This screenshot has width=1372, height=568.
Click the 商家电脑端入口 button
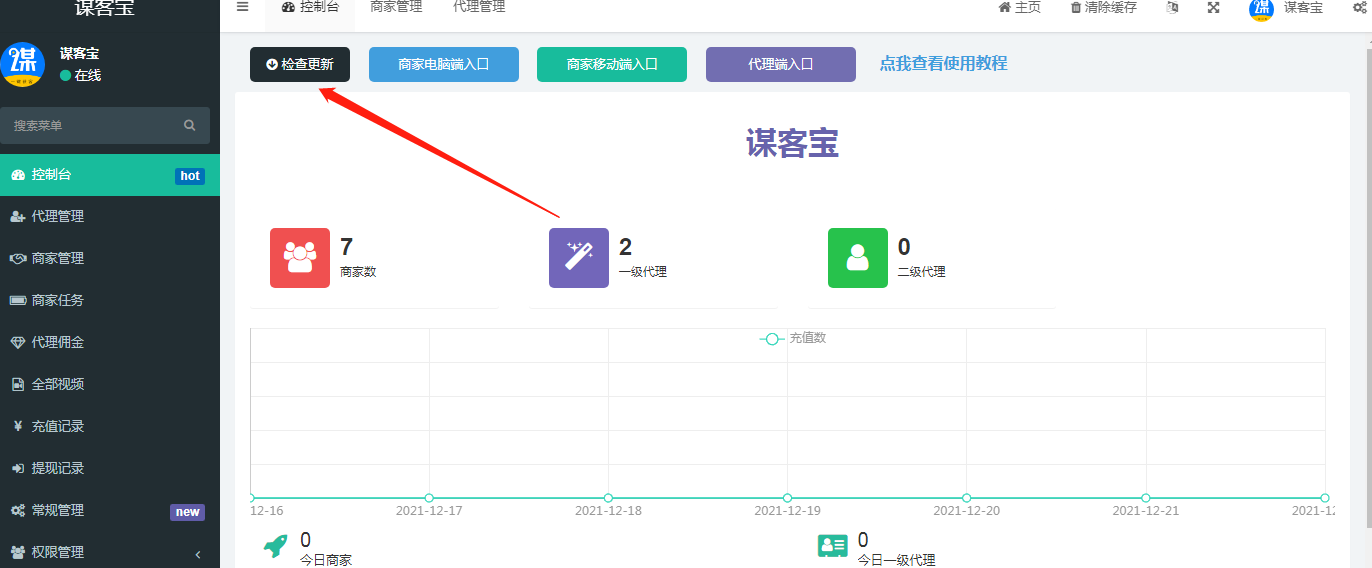click(444, 64)
